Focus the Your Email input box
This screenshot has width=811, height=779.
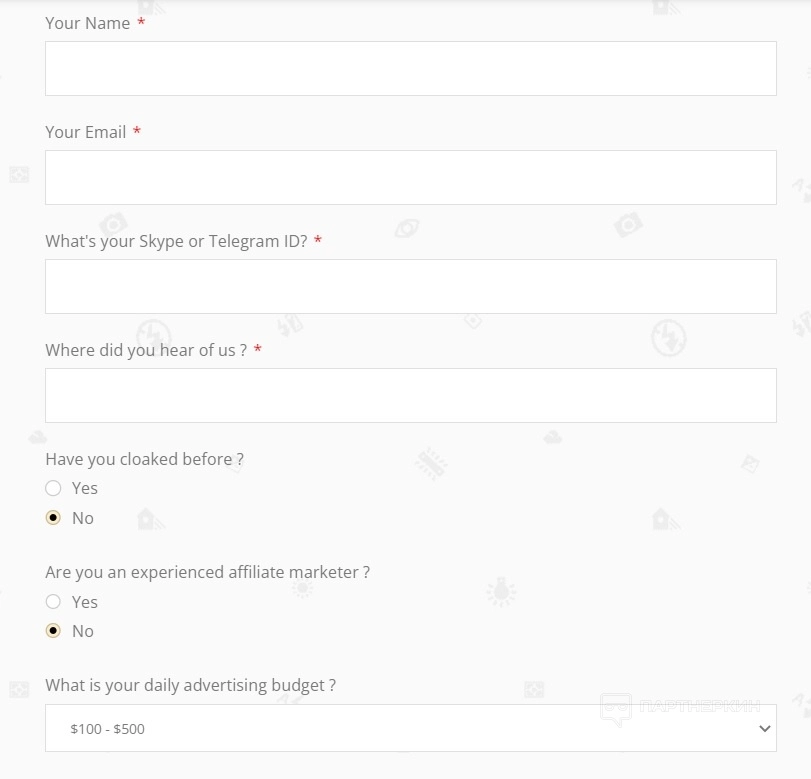(x=410, y=177)
